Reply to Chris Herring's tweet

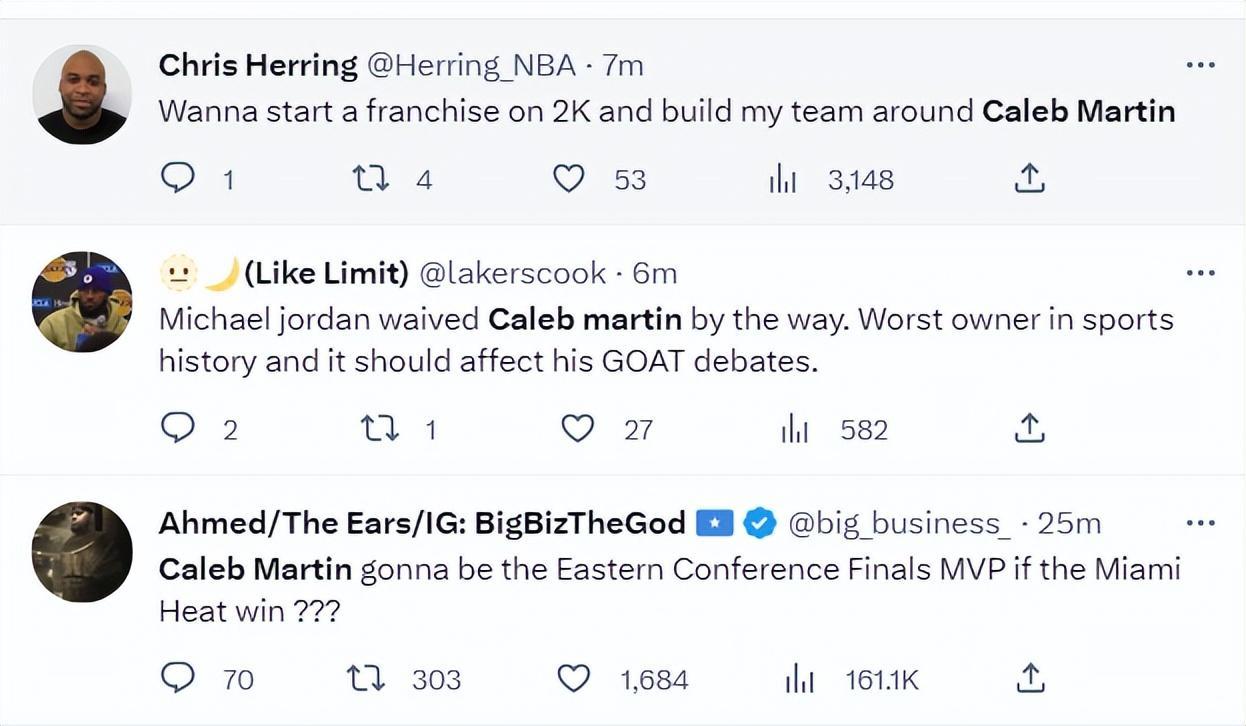178,179
